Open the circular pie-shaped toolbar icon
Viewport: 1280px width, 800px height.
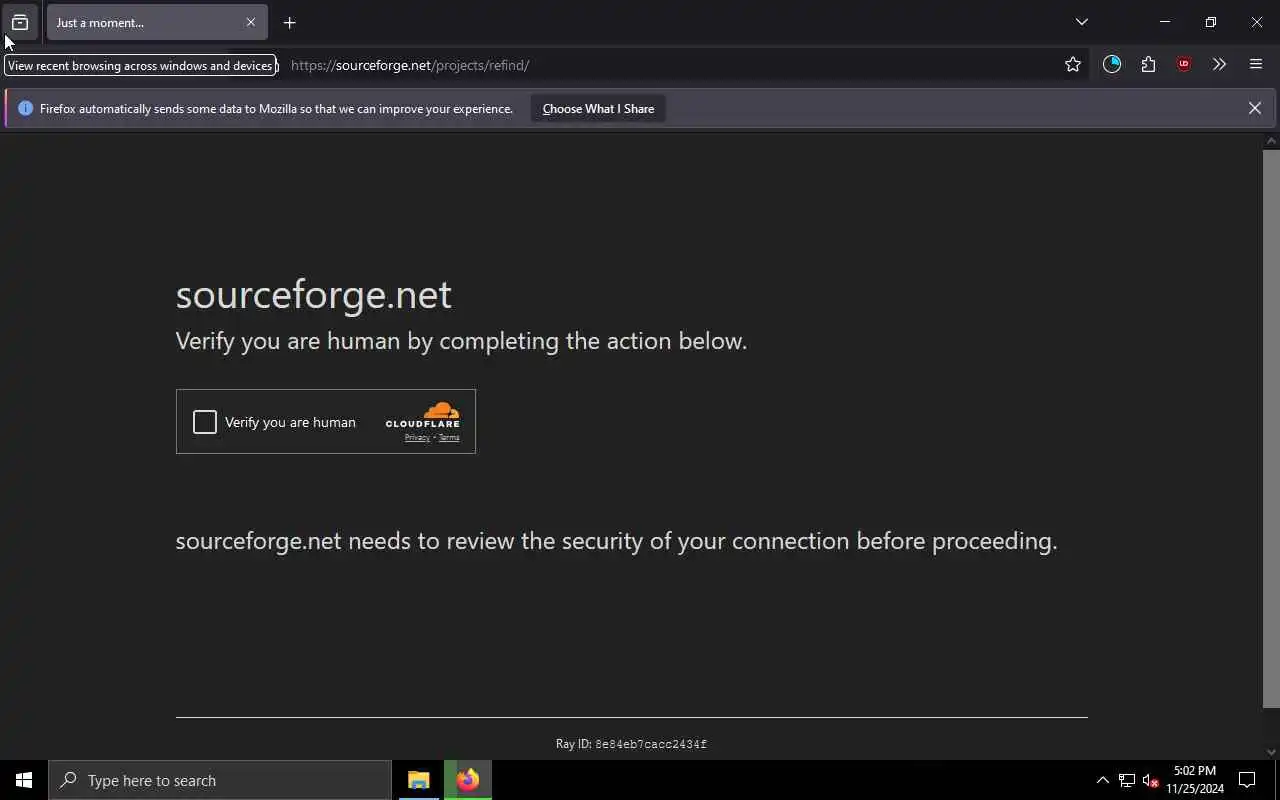pyautogui.click(x=1112, y=65)
